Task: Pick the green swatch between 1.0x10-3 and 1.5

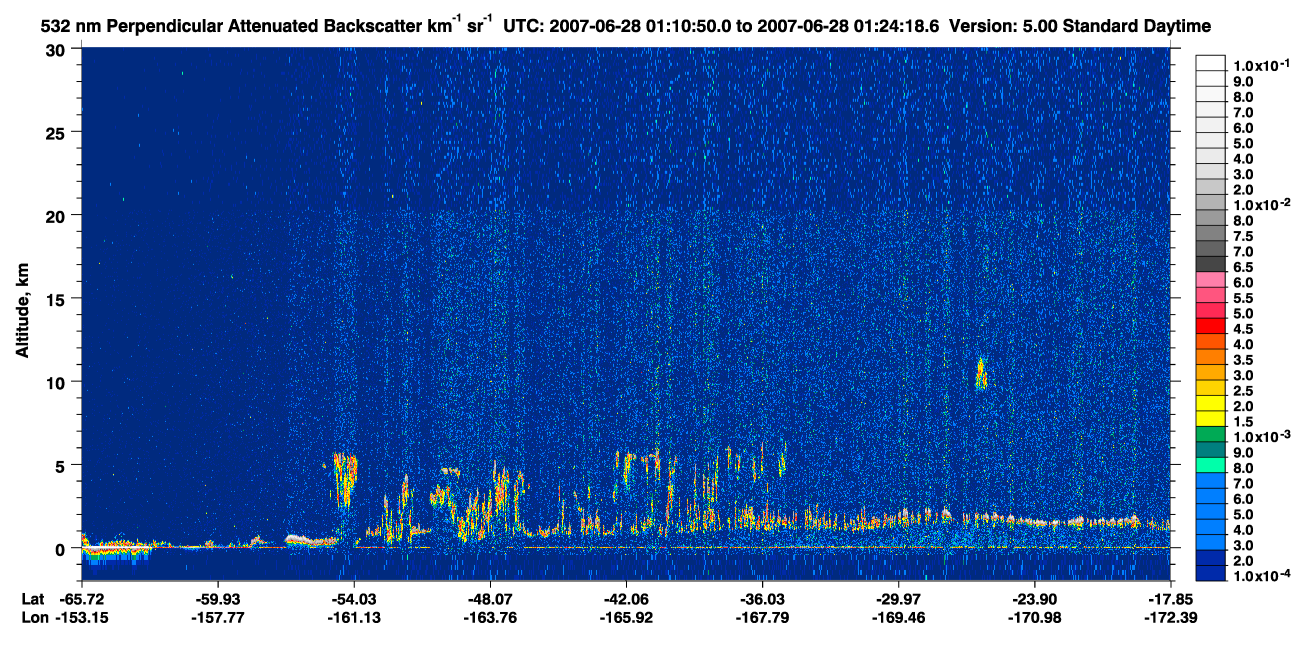Action: tap(1210, 434)
